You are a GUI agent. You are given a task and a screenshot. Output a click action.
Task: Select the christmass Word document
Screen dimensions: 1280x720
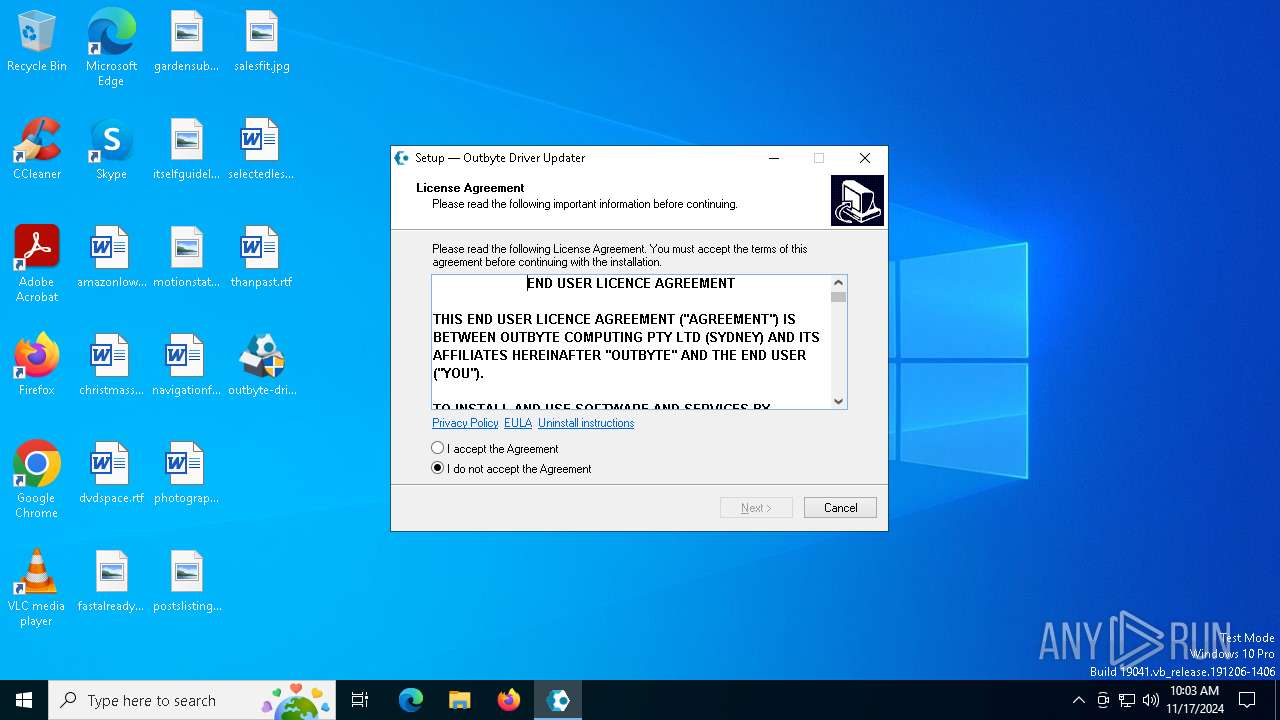tap(111, 366)
